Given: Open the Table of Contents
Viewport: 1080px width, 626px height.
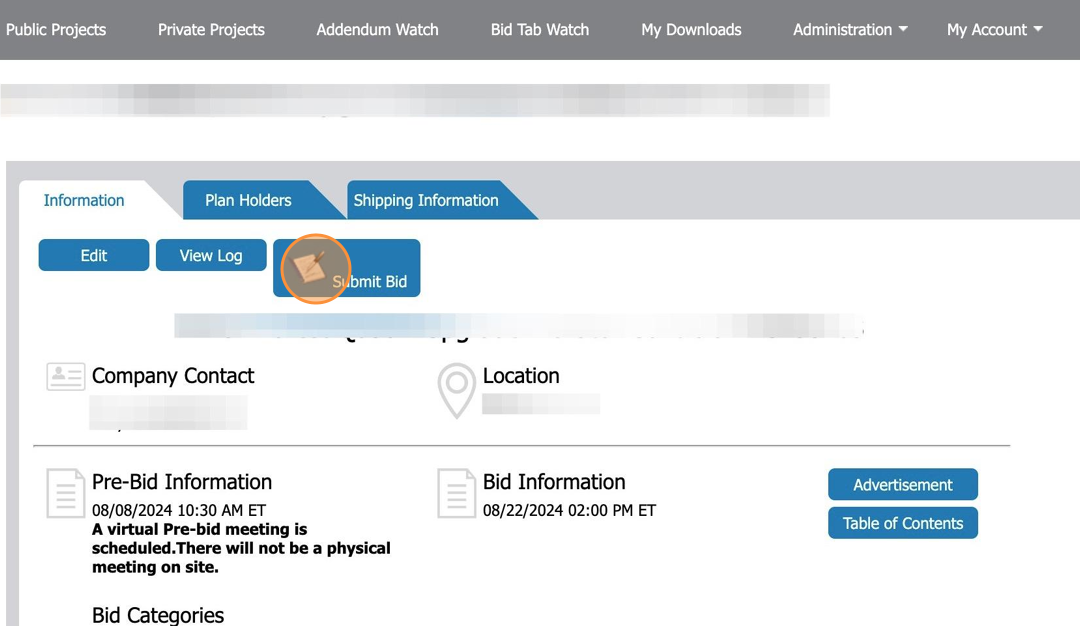Looking at the screenshot, I should click(x=903, y=522).
